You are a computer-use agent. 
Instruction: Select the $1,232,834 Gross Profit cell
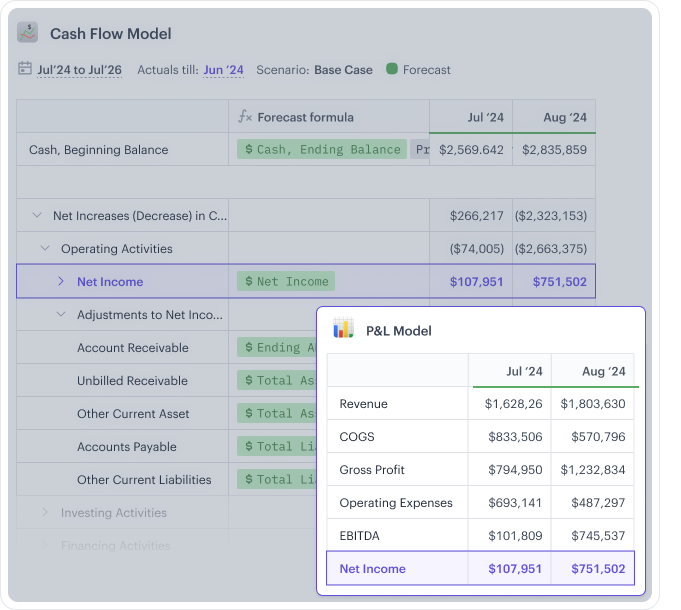(x=592, y=469)
